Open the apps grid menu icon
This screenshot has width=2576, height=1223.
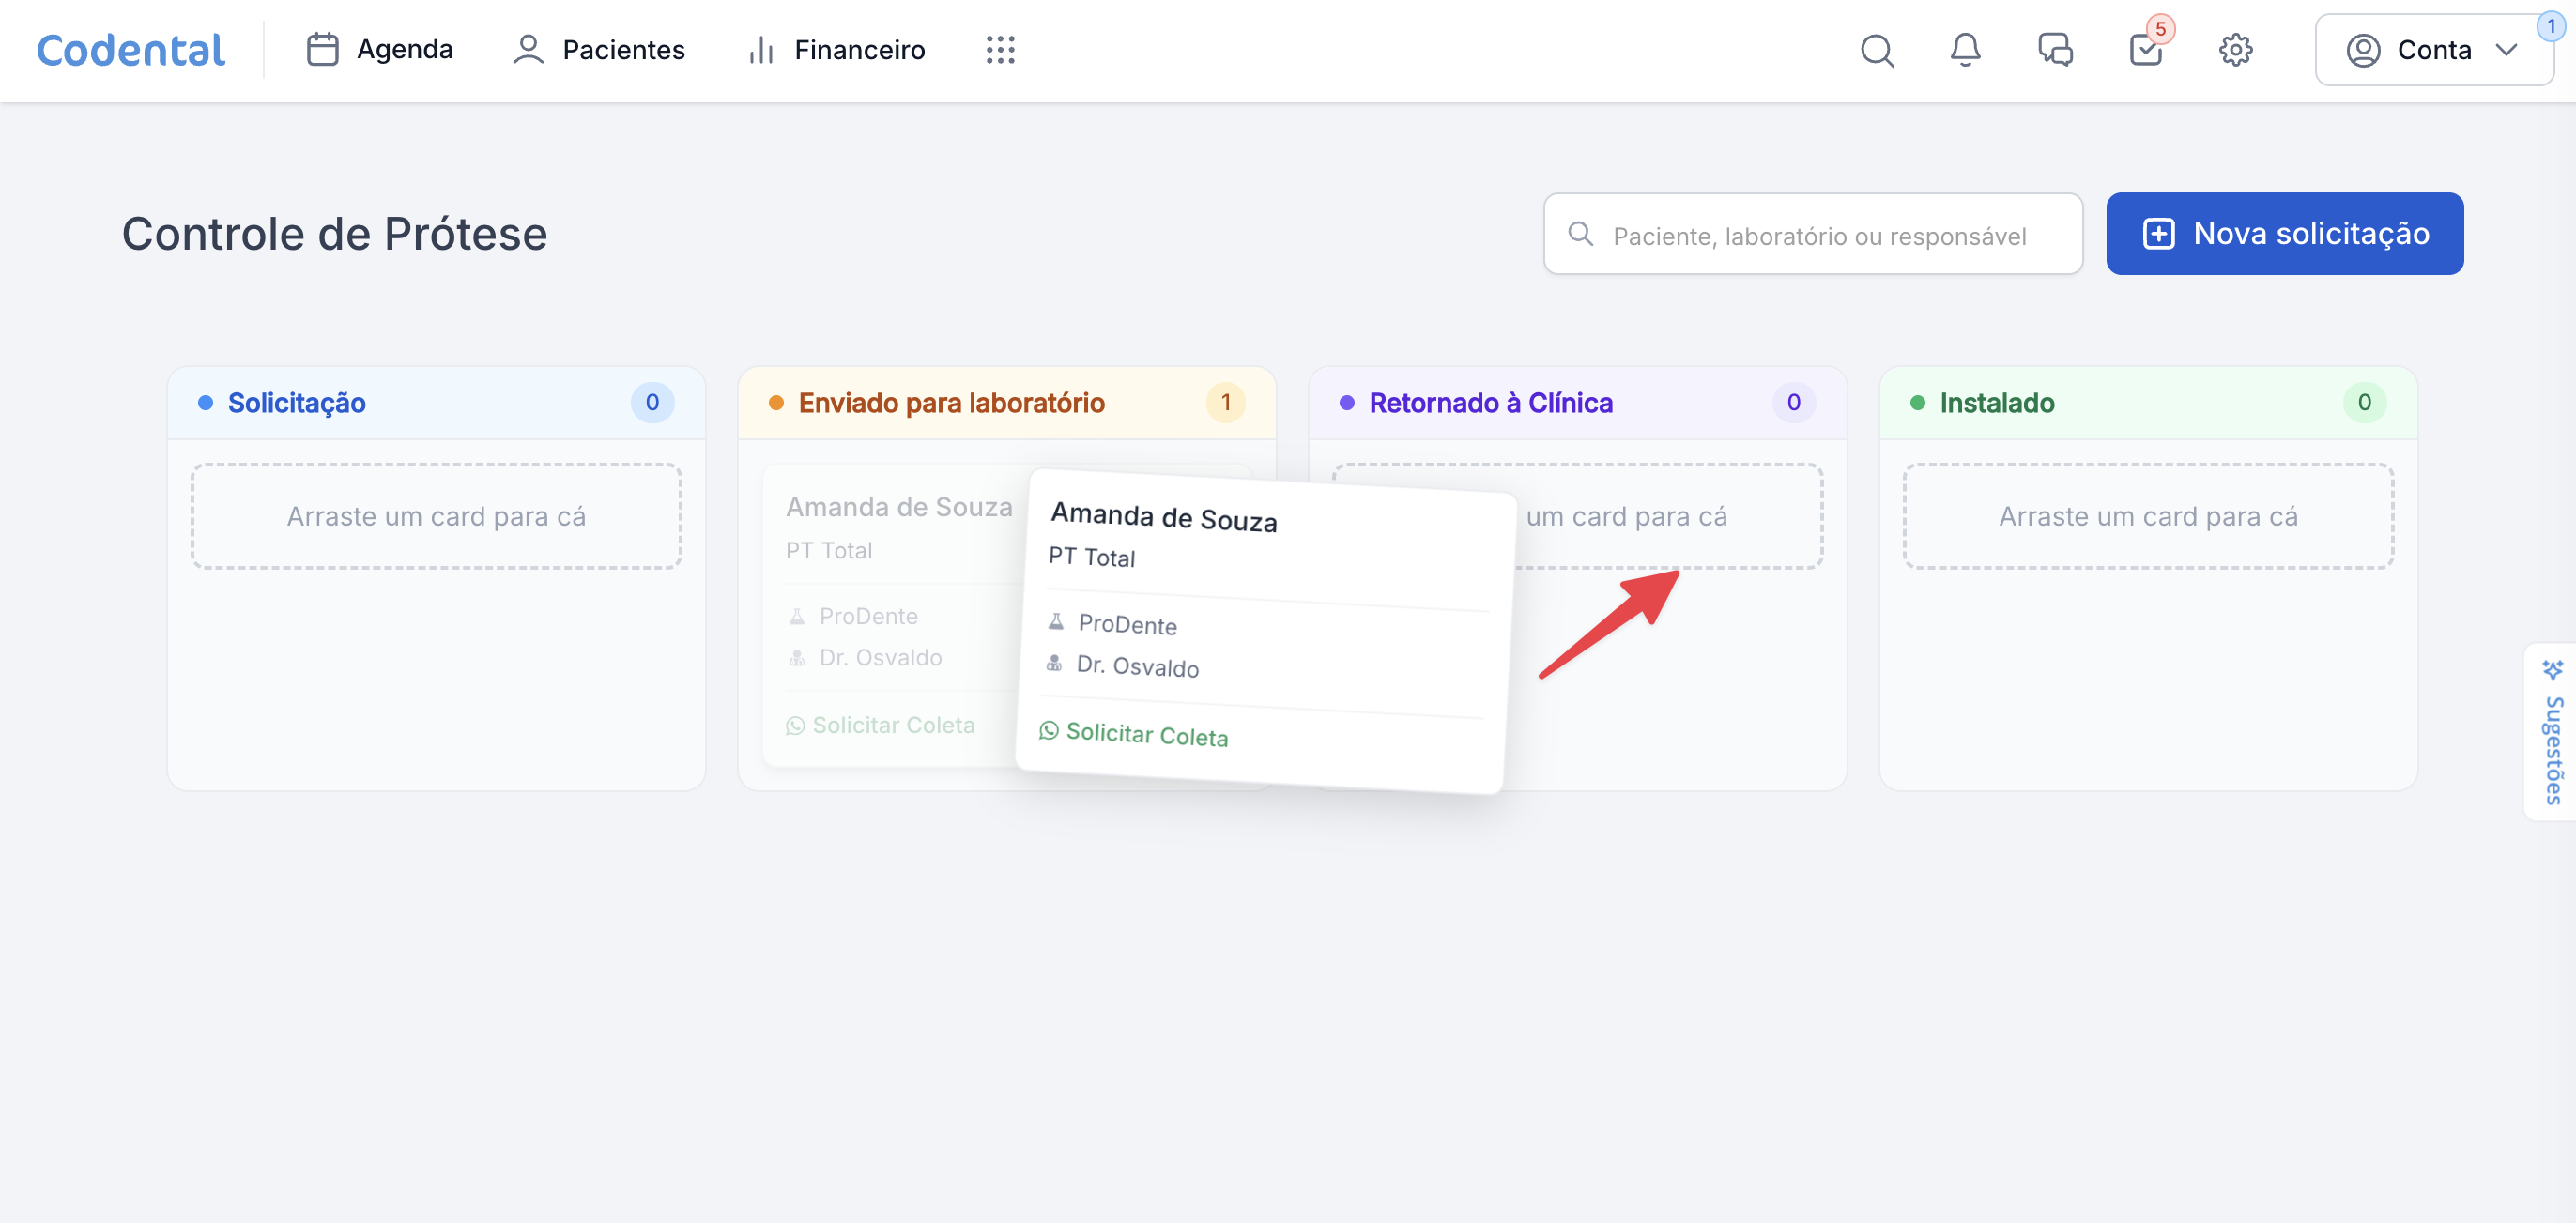(1000, 50)
